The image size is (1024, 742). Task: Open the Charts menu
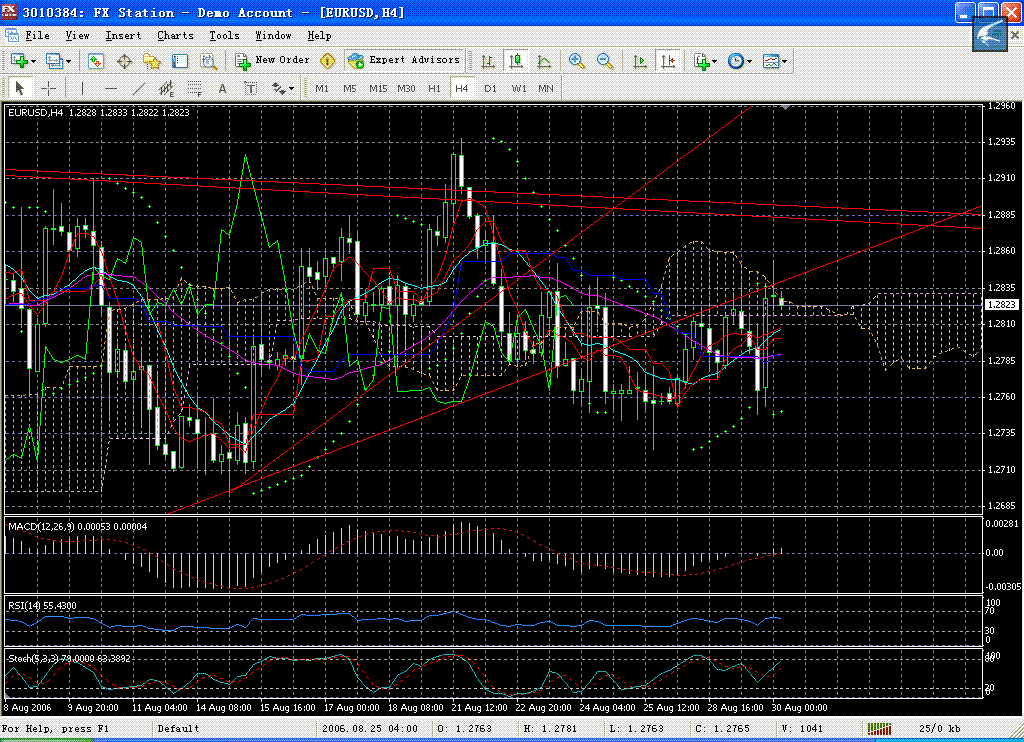175,35
